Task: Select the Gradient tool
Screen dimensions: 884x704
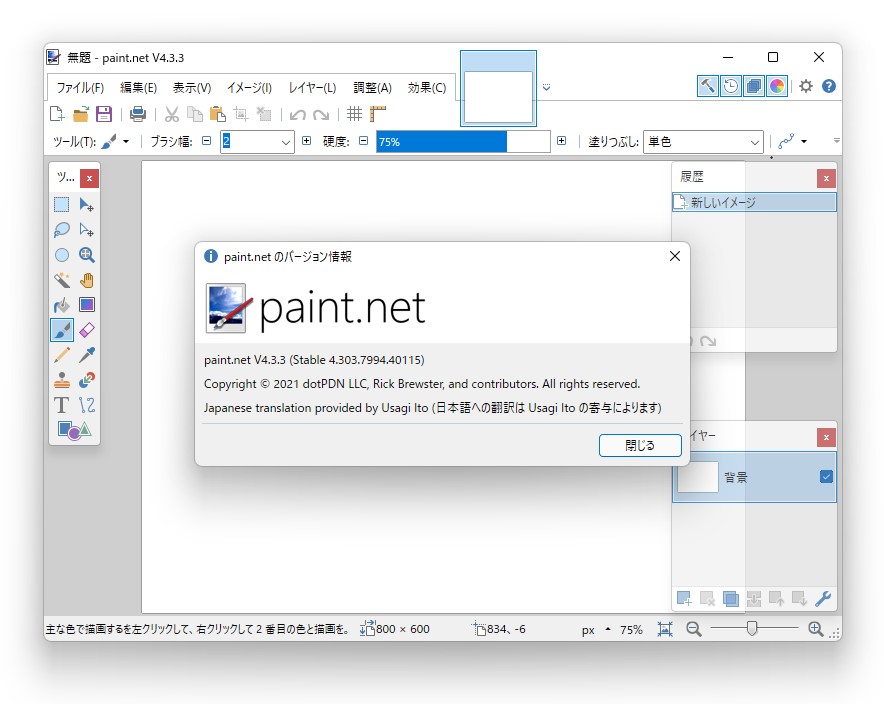Action: (87, 304)
